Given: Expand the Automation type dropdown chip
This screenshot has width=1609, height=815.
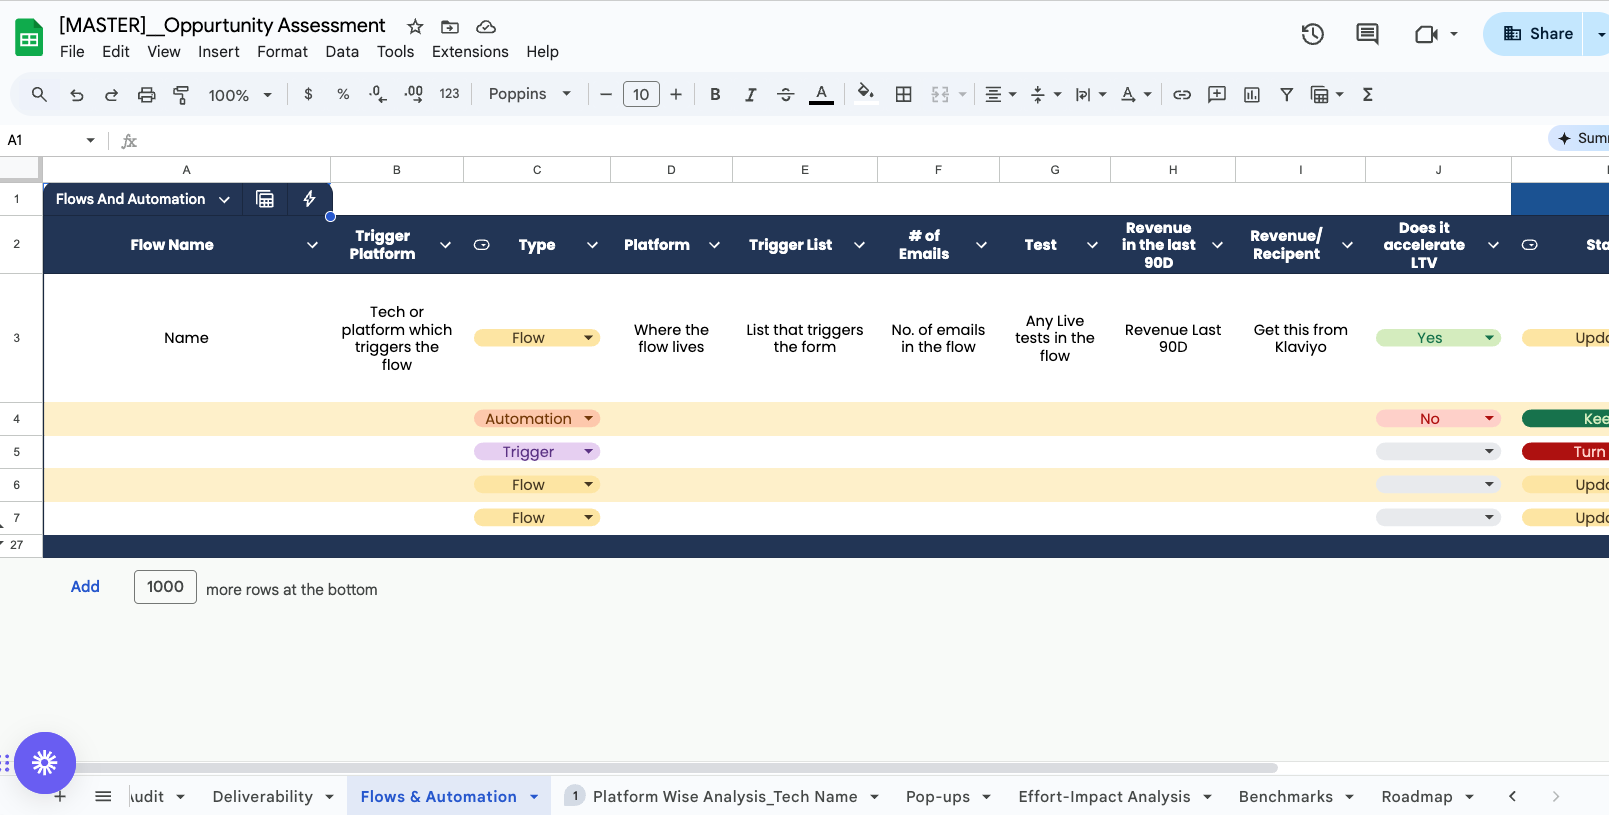Looking at the screenshot, I should click(x=589, y=419).
